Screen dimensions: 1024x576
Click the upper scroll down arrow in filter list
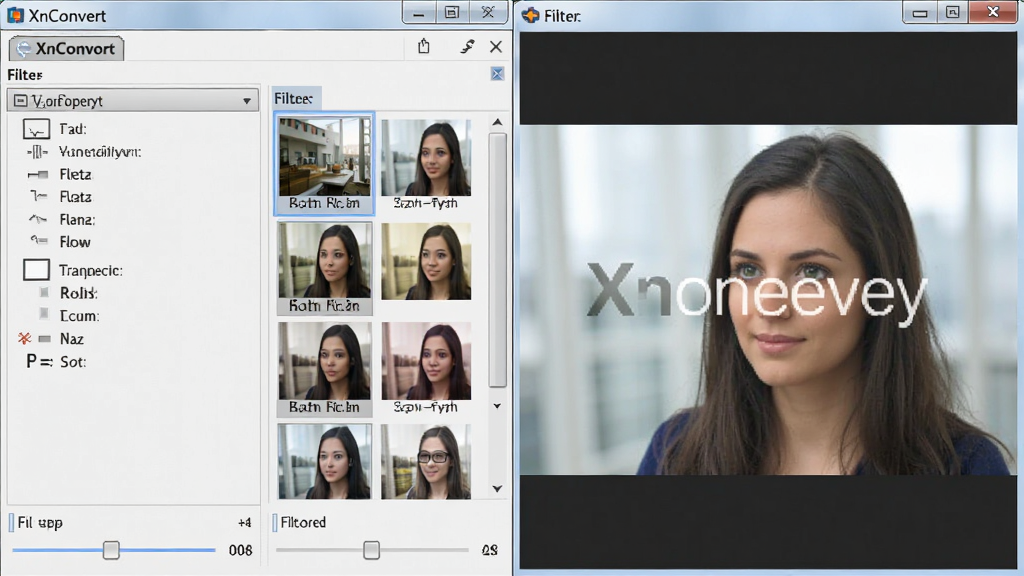tap(497, 406)
